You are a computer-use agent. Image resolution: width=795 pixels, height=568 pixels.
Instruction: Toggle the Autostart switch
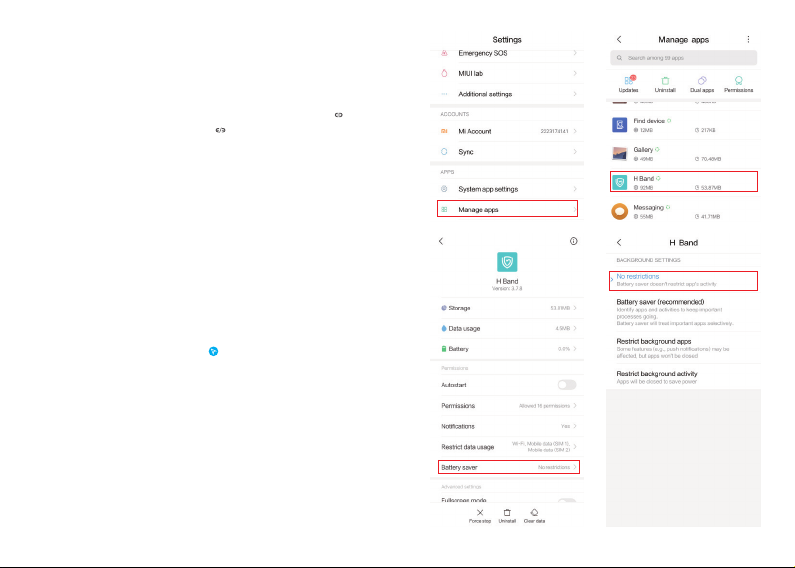coord(567,385)
